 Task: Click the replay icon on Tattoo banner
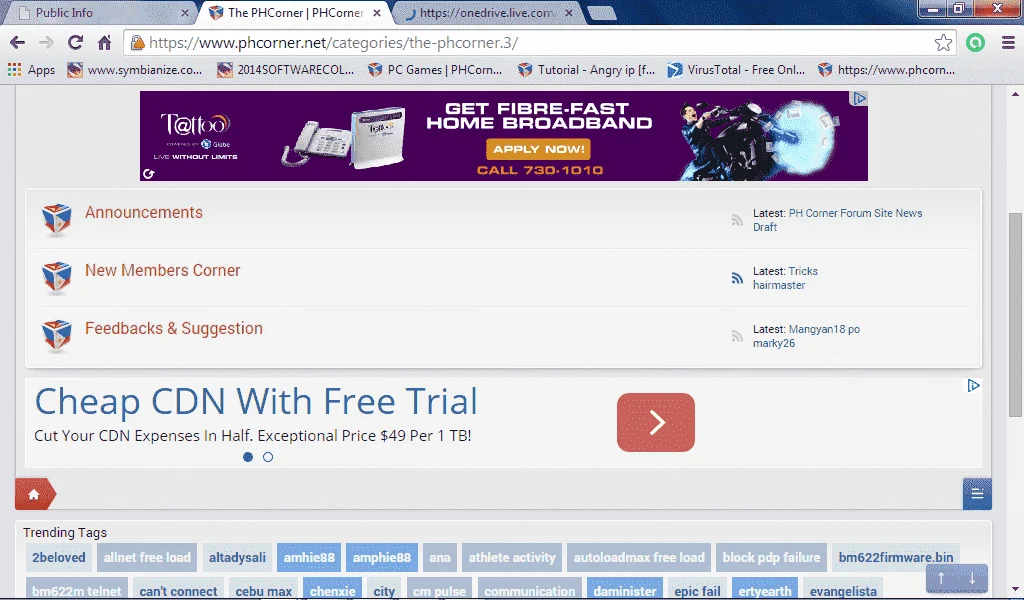[x=148, y=174]
